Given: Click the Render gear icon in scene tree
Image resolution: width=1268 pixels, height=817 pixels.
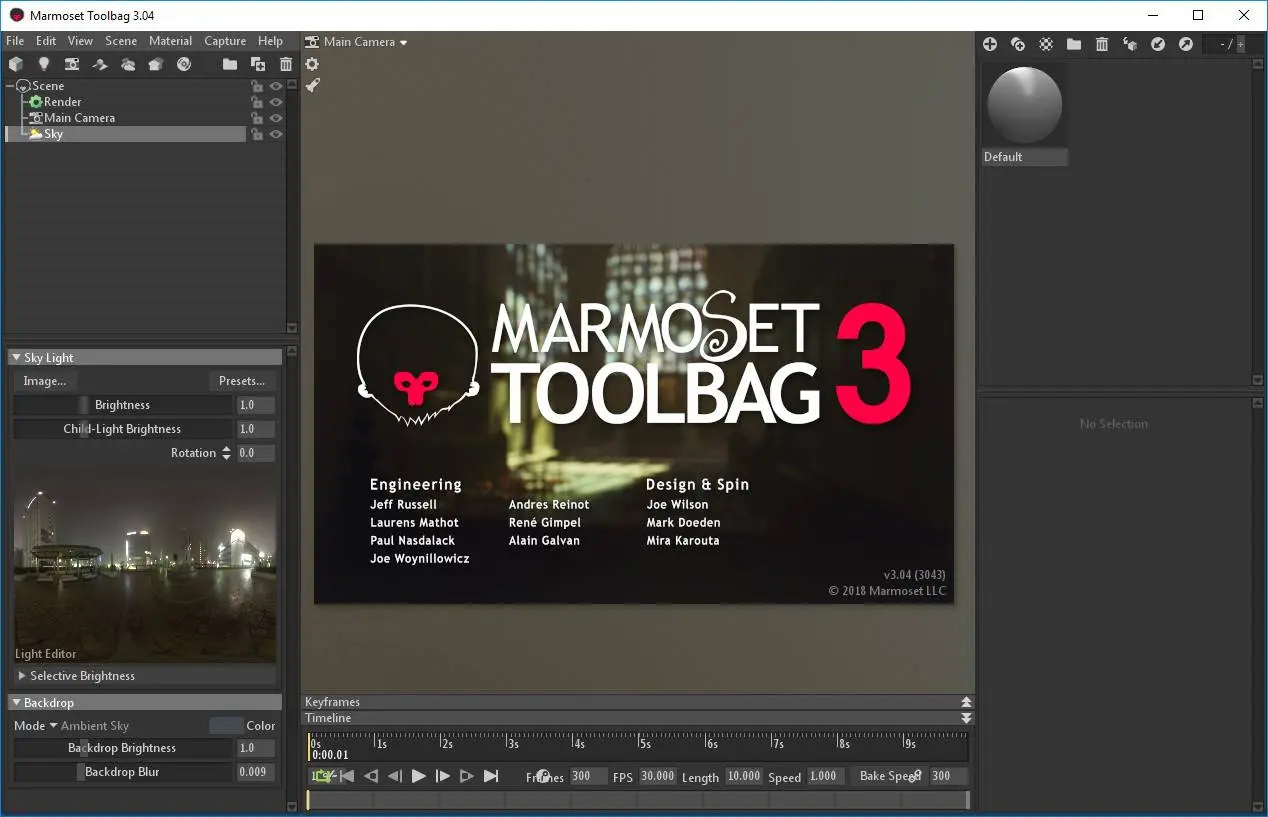Looking at the screenshot, I should (x=36, y=102).
